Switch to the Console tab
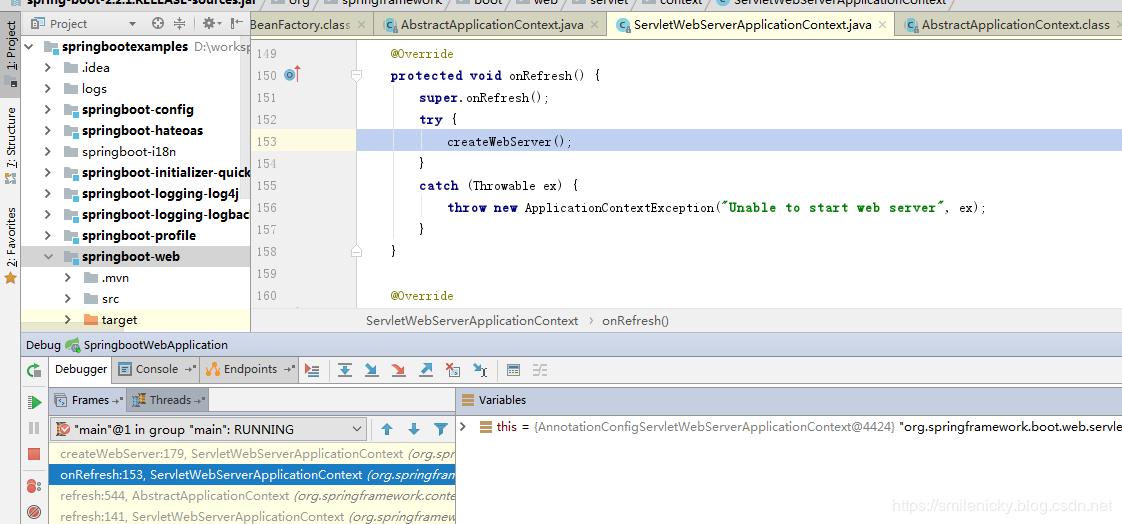The image size is (1122, 524). 156,369
